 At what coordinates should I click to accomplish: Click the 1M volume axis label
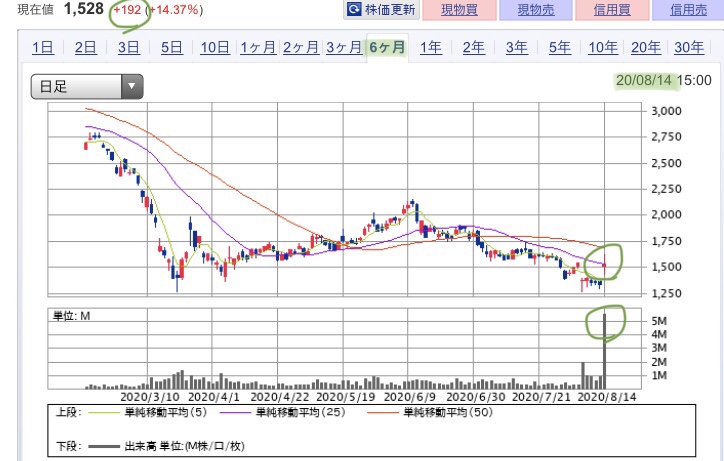tap(659, 376)
